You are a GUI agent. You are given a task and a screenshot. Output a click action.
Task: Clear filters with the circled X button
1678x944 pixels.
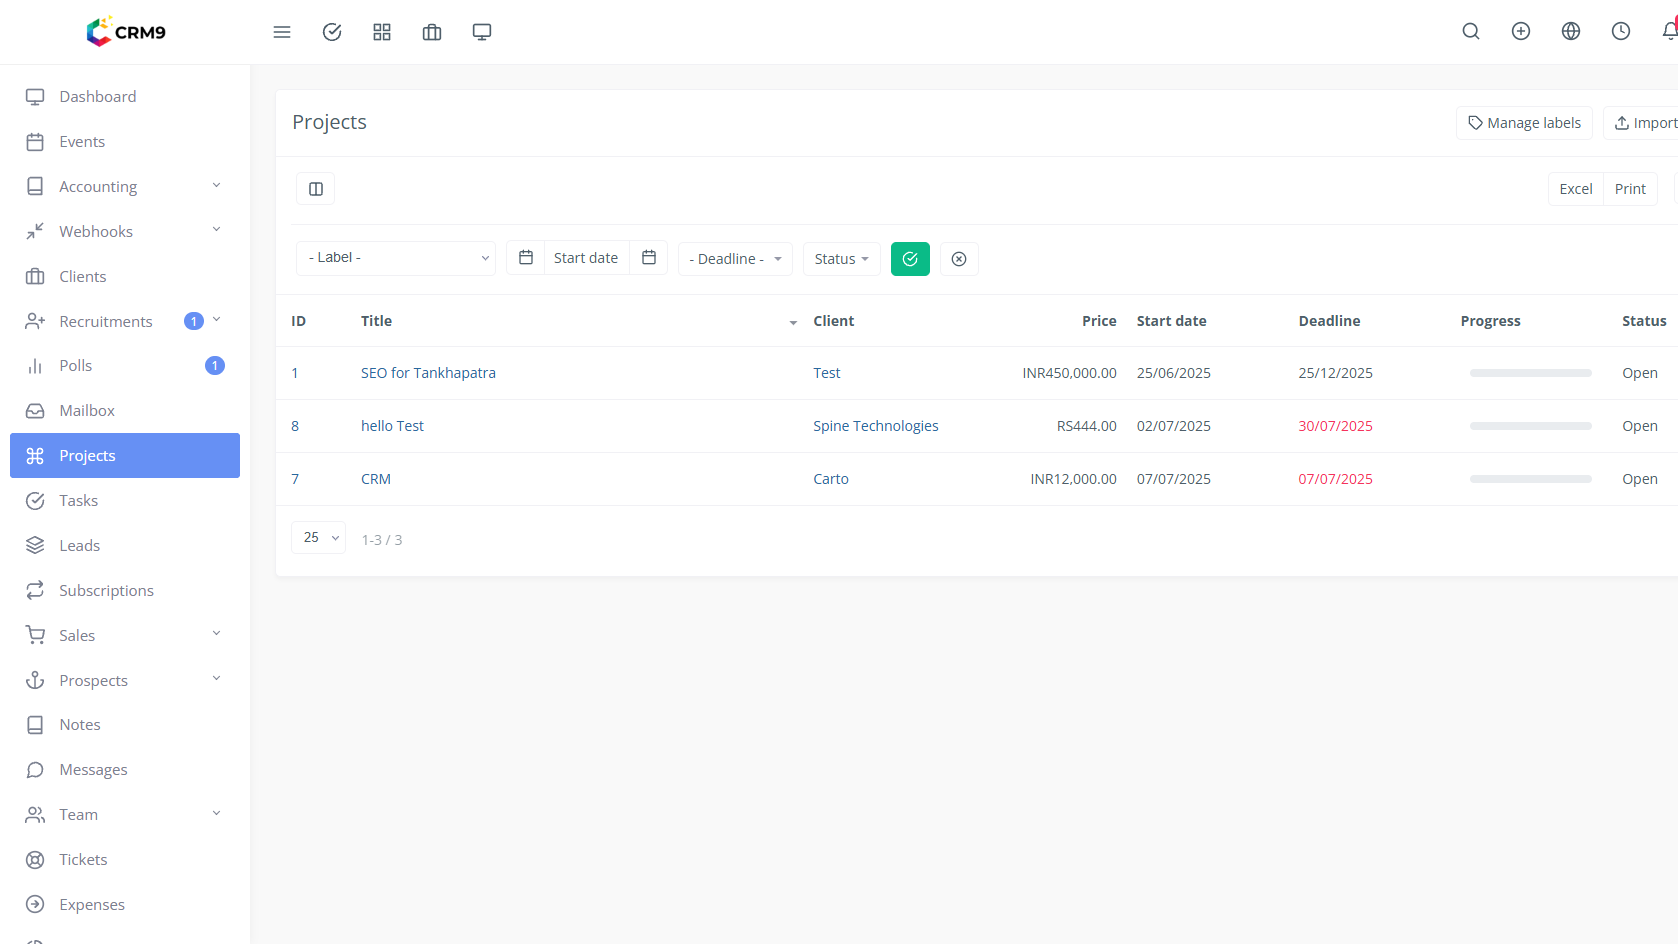[x=958, y=259]
